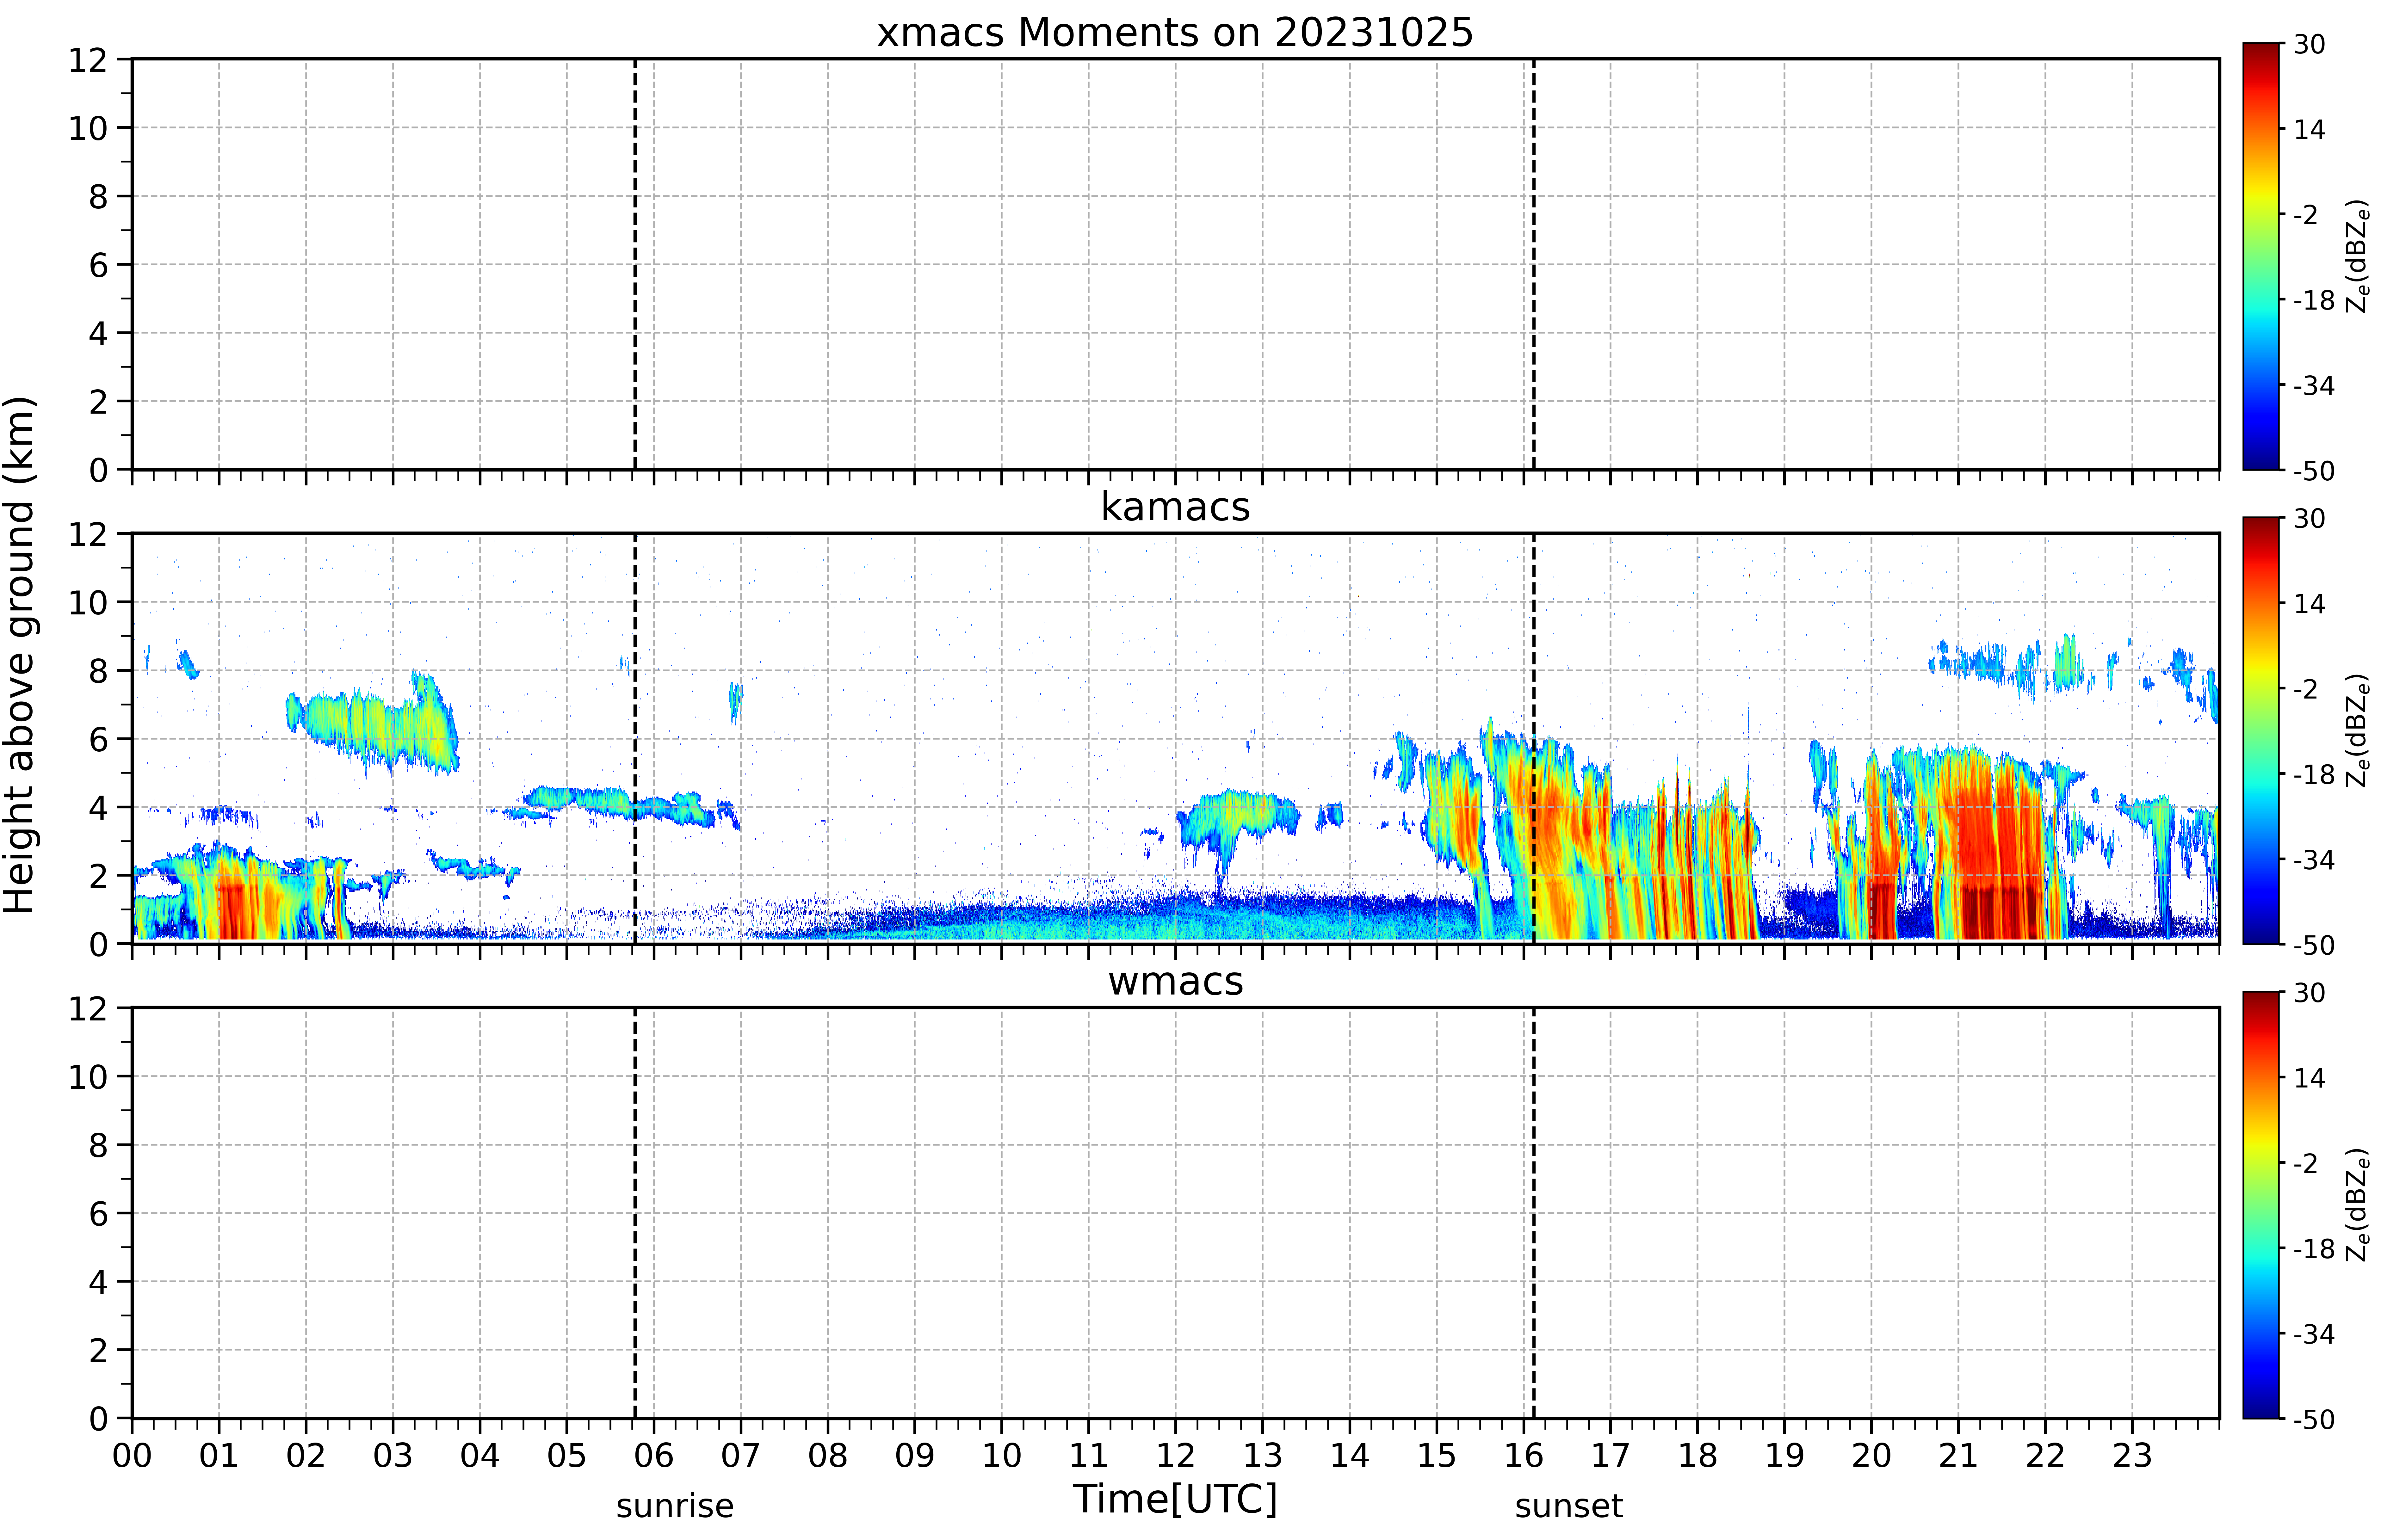Click the 12 hour tick label
Image resolution: width=2387 pixels, height=1540 pixels.
click(1175, 1455)
